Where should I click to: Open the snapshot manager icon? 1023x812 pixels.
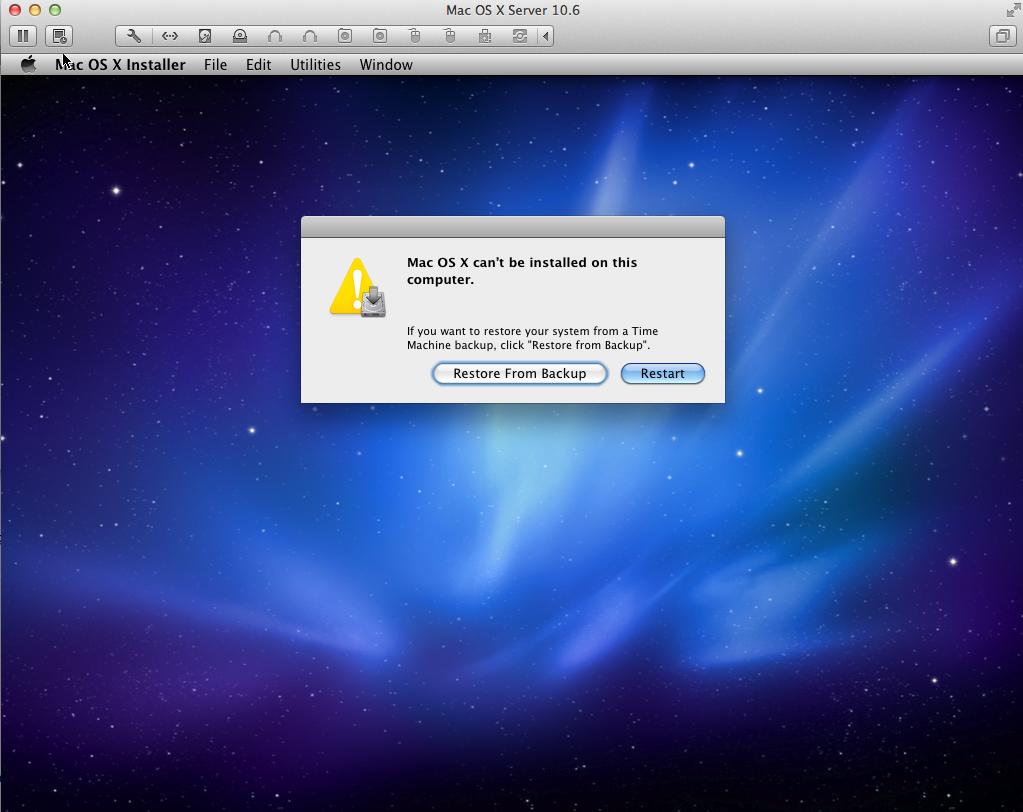[x=59, y=36]
